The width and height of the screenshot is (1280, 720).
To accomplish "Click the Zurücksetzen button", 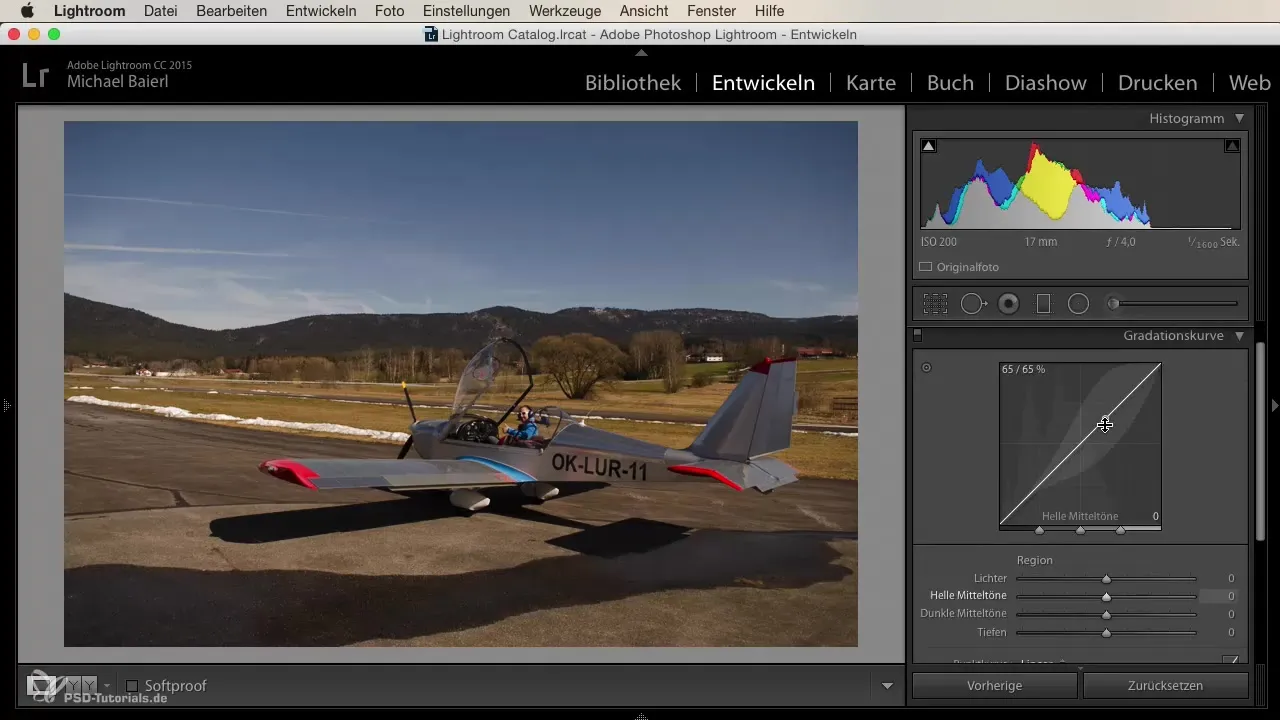I will click(1166, 686).
